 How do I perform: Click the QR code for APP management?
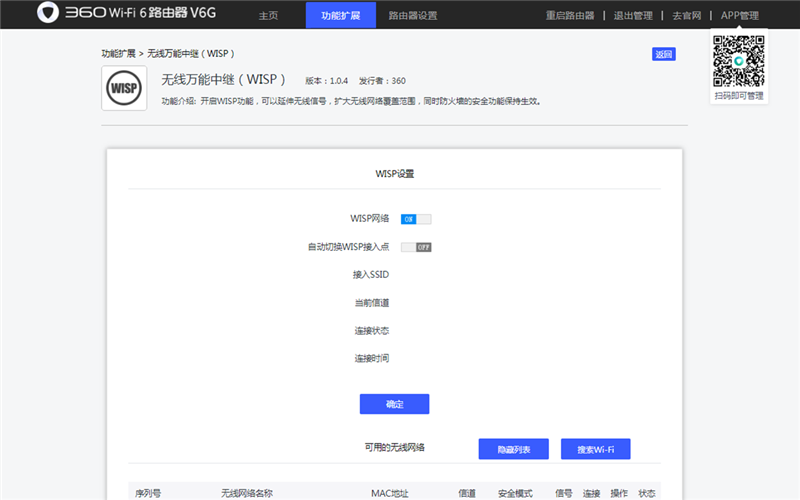[739, 61]
